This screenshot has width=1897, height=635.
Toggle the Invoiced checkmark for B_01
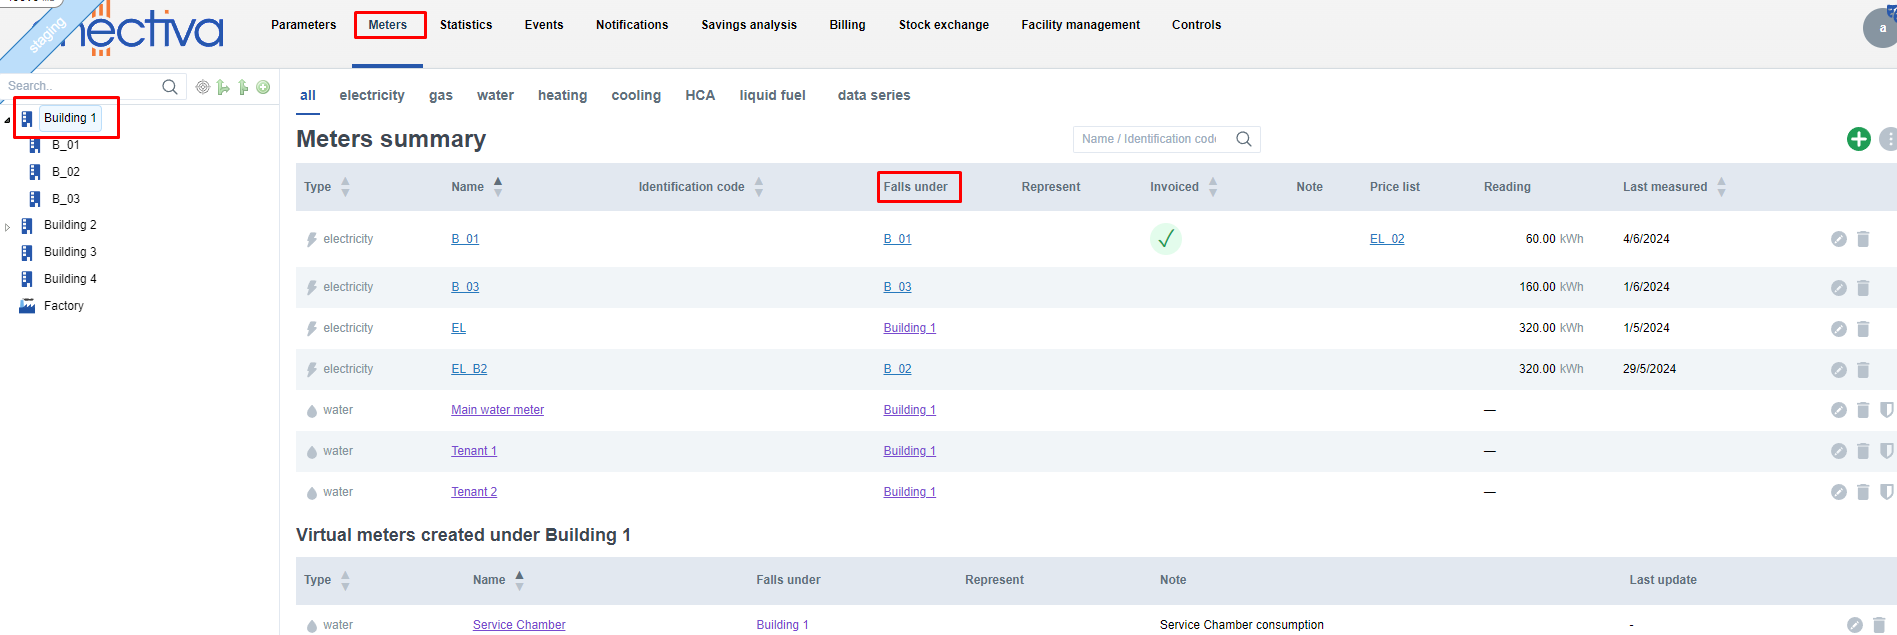[x=1165, y=239]
